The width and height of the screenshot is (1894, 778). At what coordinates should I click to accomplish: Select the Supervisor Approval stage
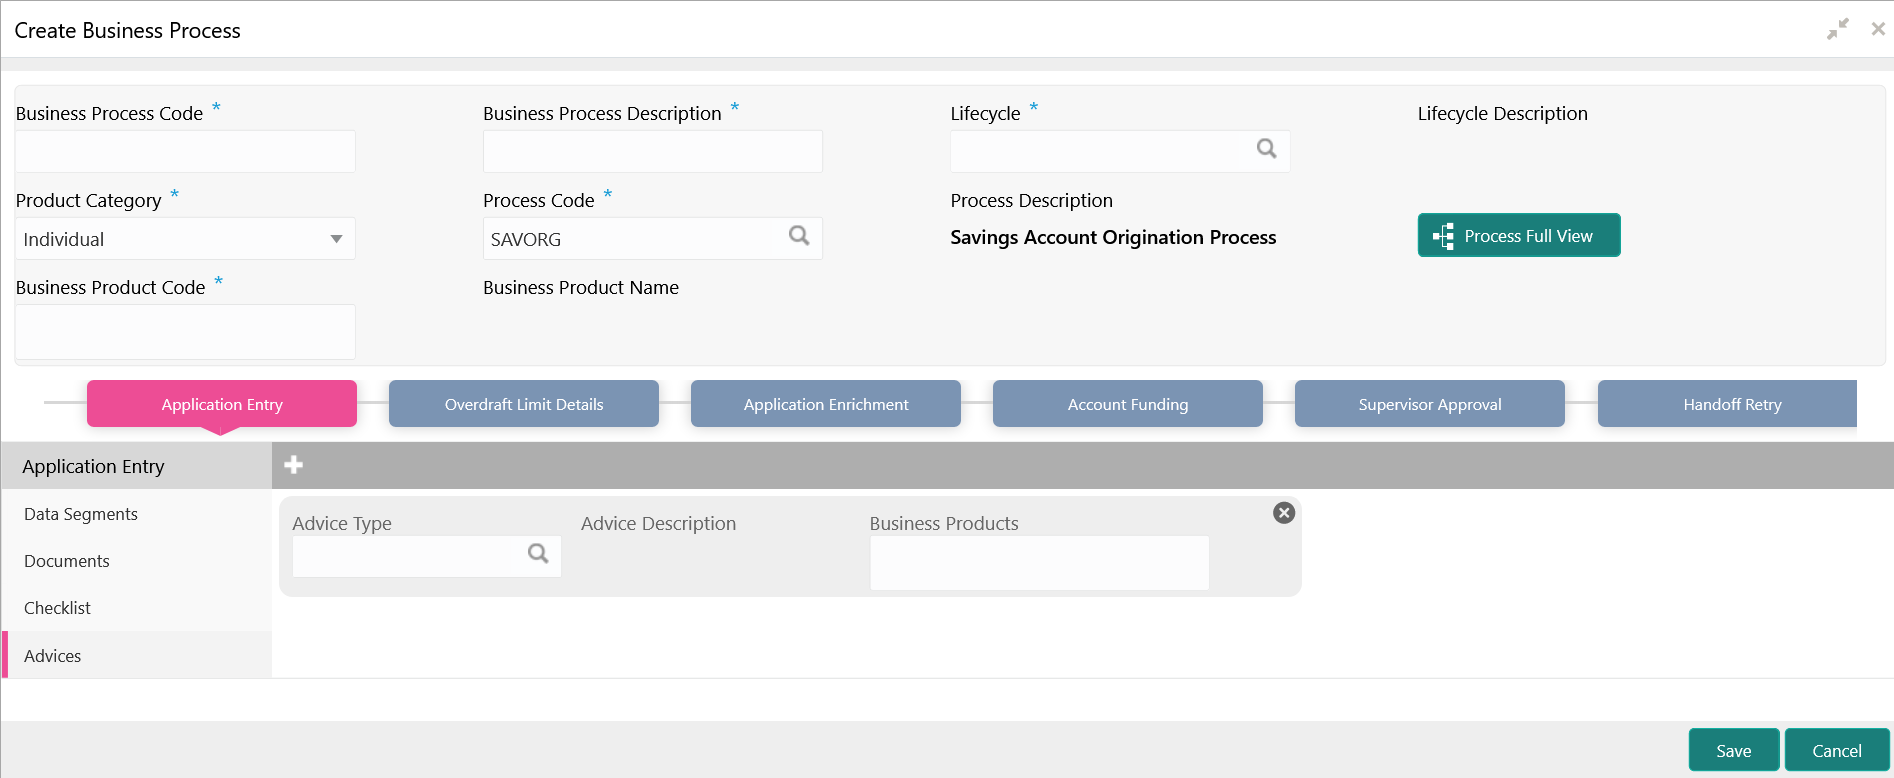[x=1430, y=404]
